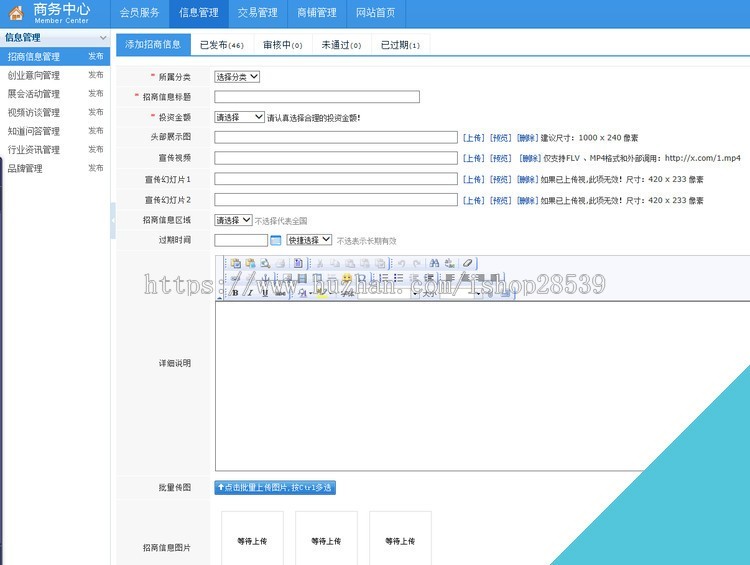Click the Cut scissors icon in editor
The image size is (750, 565).
320,263
